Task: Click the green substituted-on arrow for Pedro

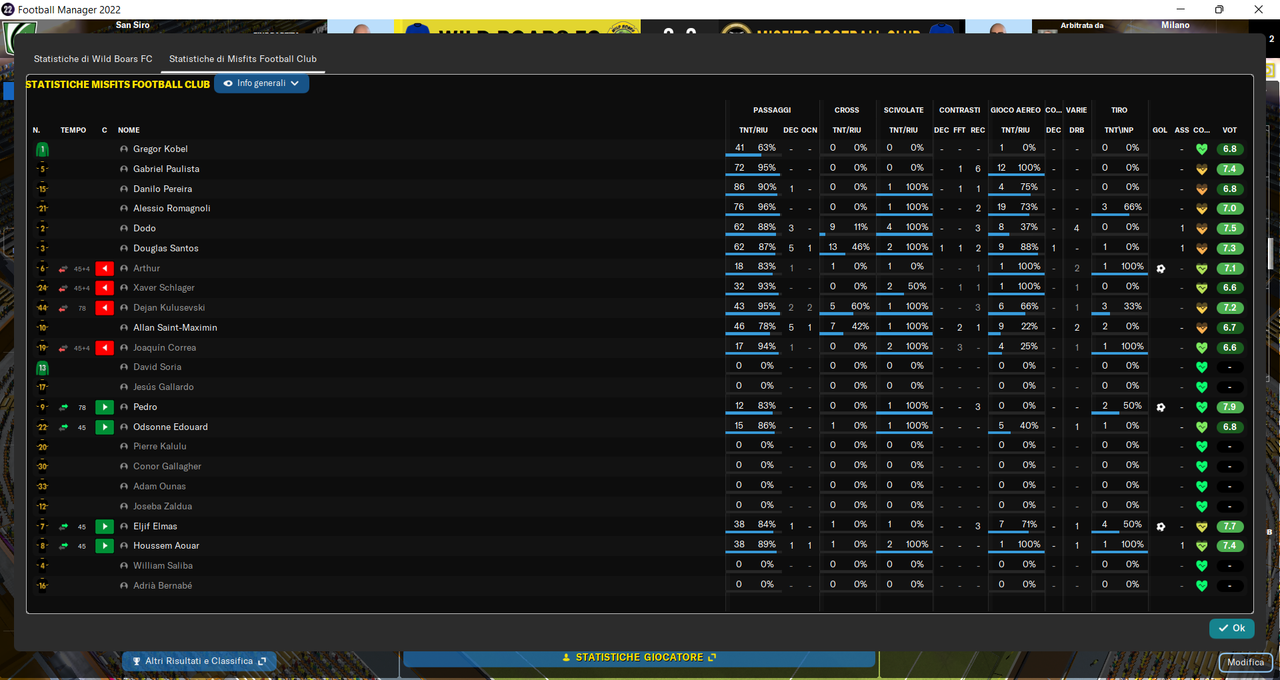Action: [104, 407]
